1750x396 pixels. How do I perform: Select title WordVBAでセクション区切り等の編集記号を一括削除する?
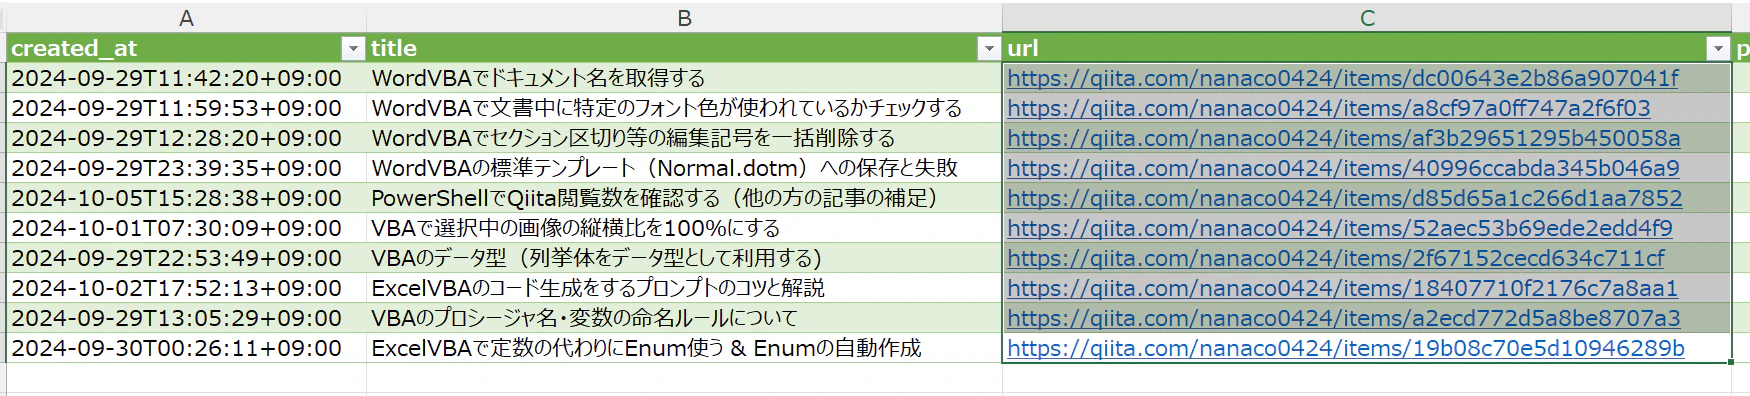pyautogui.click(x=684, y=138)
